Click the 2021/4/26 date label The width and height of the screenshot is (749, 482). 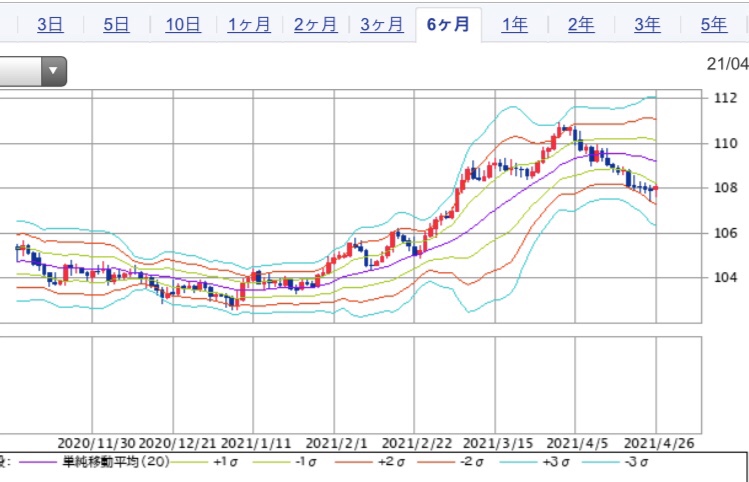(x=659, y=443)
